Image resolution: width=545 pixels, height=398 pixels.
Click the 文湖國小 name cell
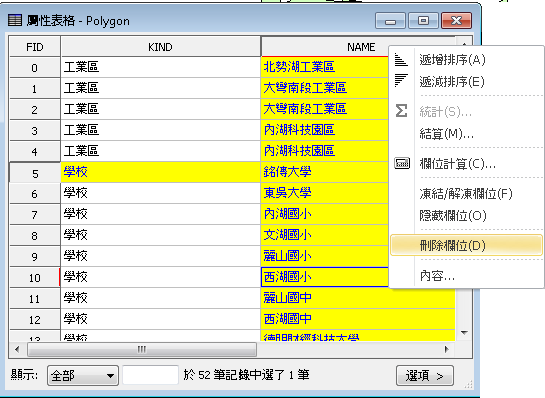325,235
